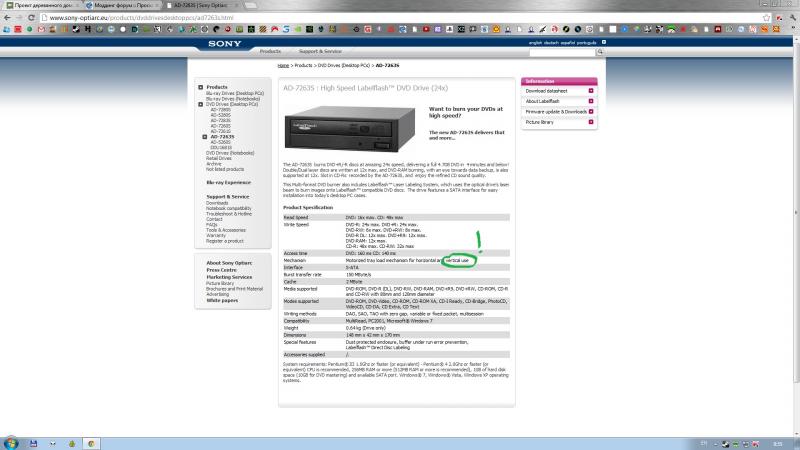Toggle the expander icon beside AD-7263S
Viewport: 800px width, 450px height.
pos(205,137)
